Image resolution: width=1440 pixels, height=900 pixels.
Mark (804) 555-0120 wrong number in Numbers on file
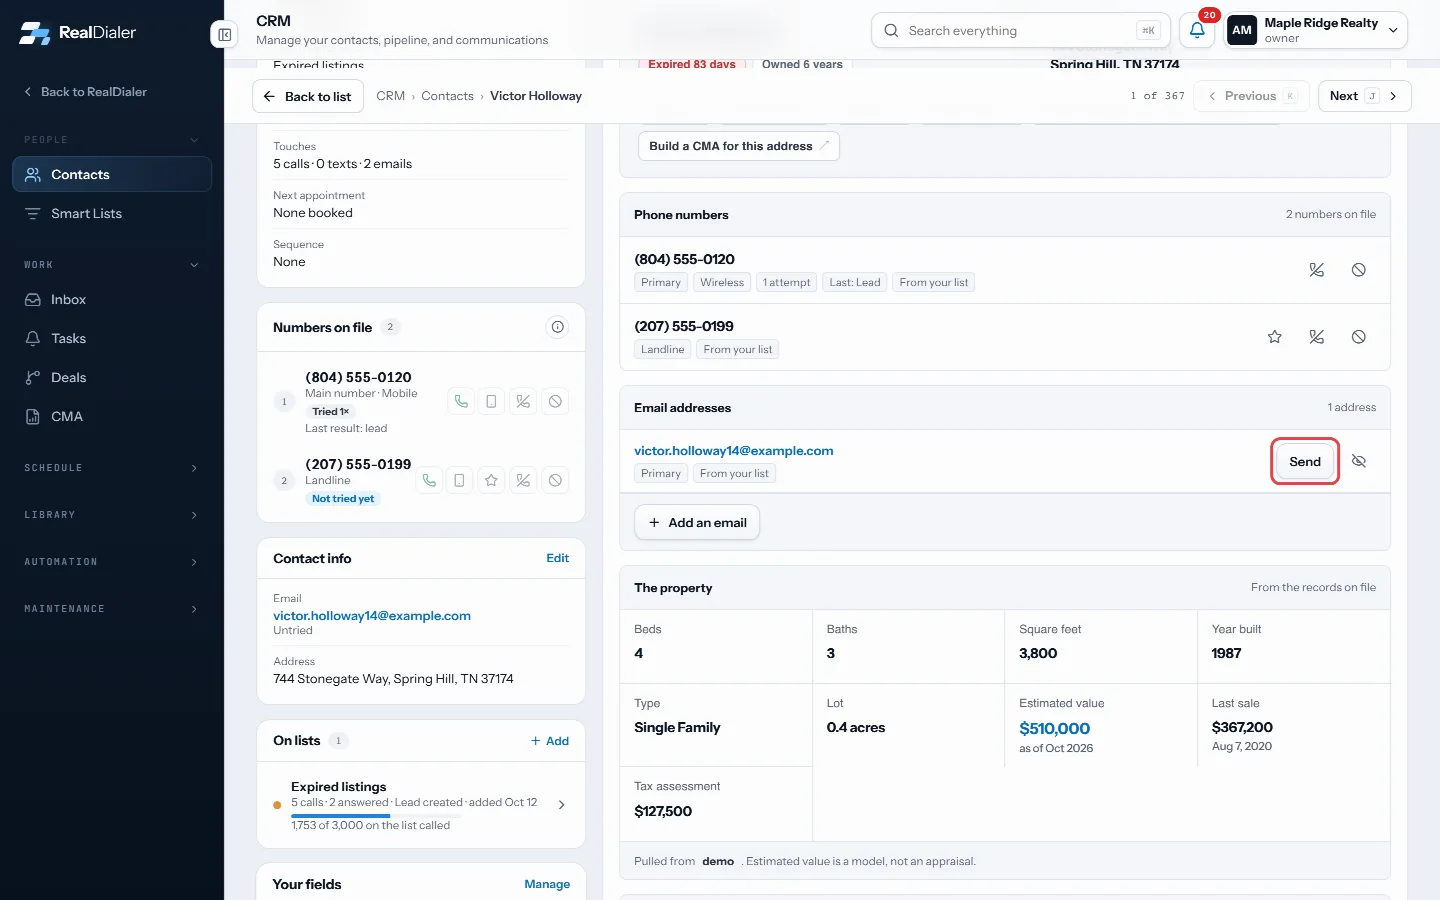pyautogui.click(x=523, y=401)
